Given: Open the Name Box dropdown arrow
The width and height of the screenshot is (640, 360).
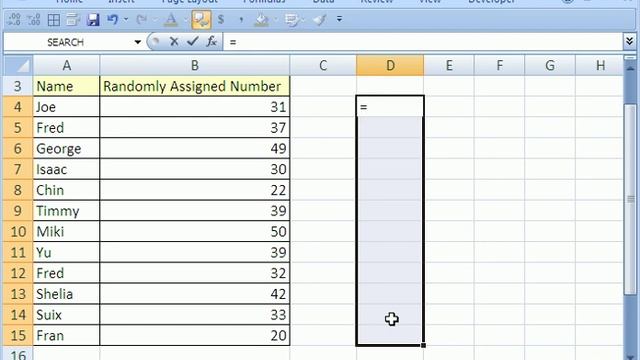Looking at the screenshot, I should [x=138, y=42].
